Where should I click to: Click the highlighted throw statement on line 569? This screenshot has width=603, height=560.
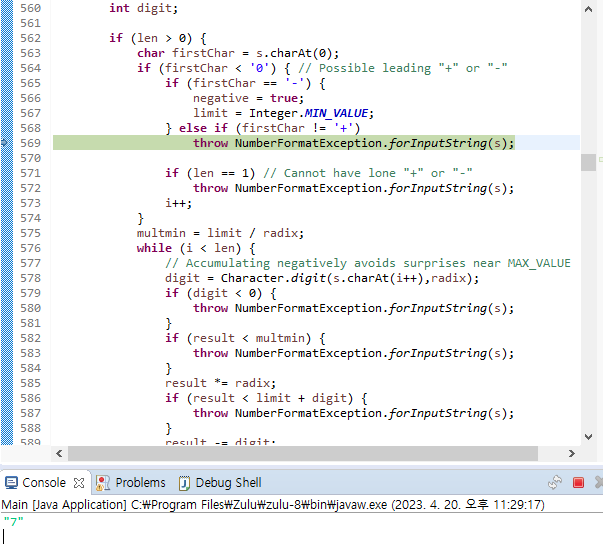(x=353, y=143)
